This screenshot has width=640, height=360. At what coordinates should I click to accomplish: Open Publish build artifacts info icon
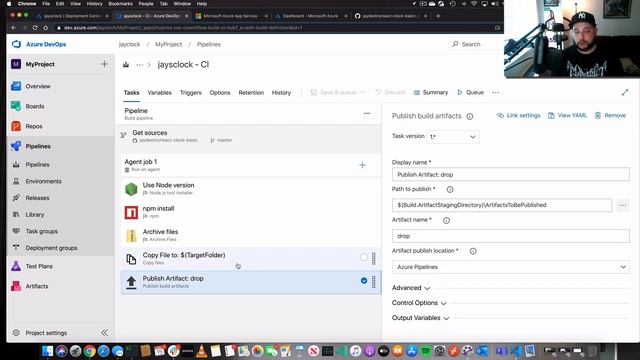tap(469, 116)
